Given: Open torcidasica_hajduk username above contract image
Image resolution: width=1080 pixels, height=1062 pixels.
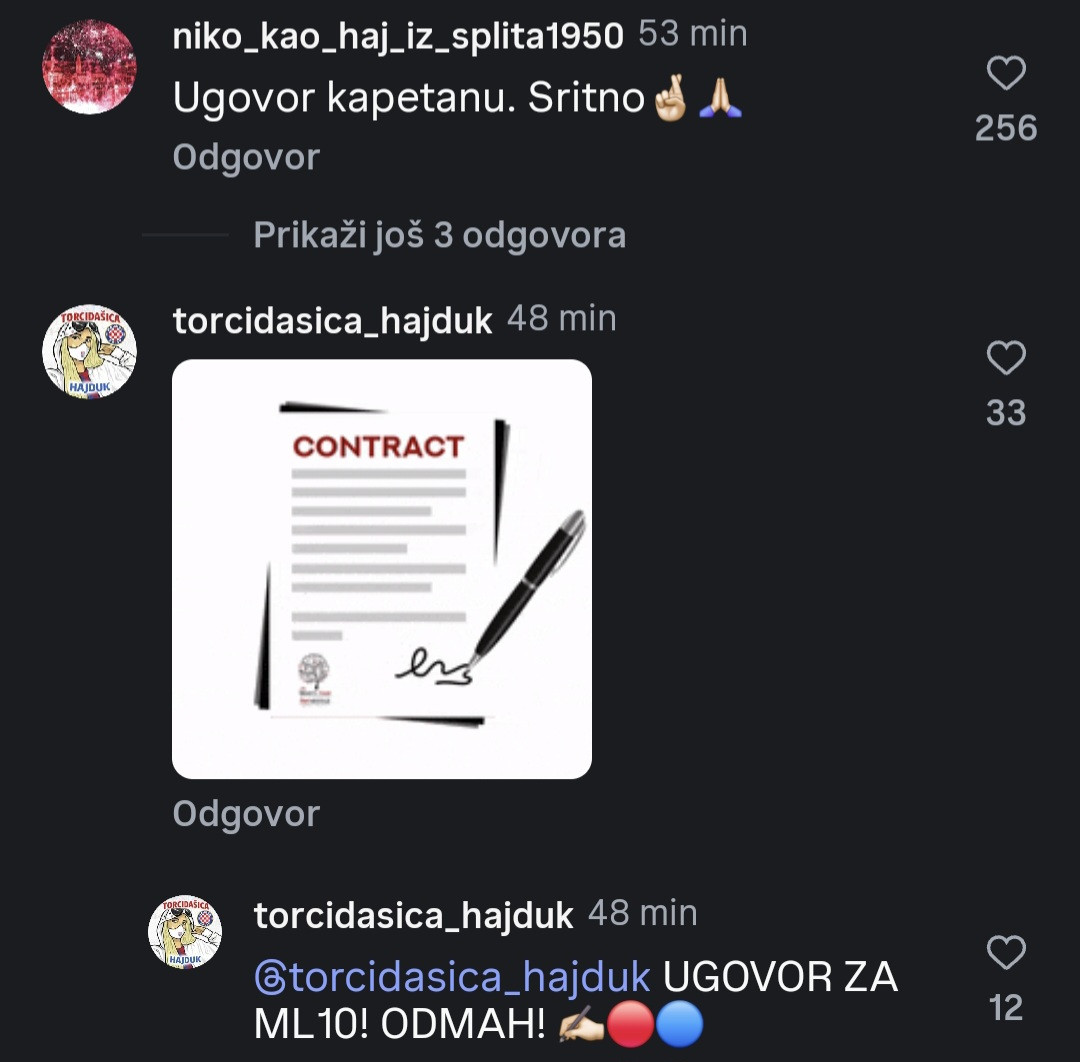Looking at the screenshot, I should [x=333, y=321].
